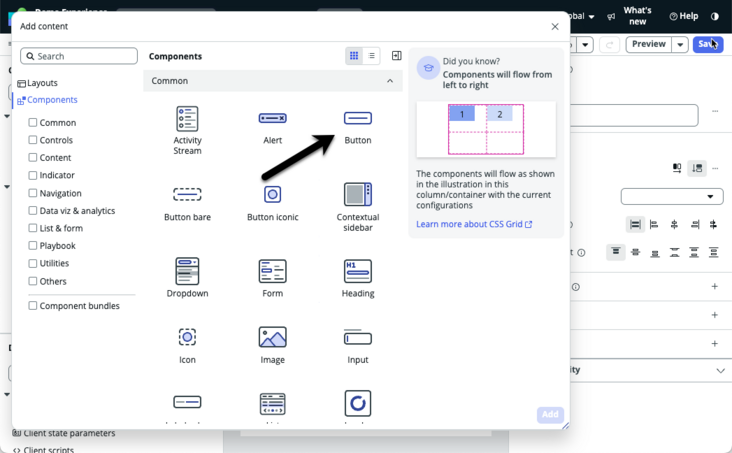
Task: Click the Preview button
Action: (x=648, y=44)
